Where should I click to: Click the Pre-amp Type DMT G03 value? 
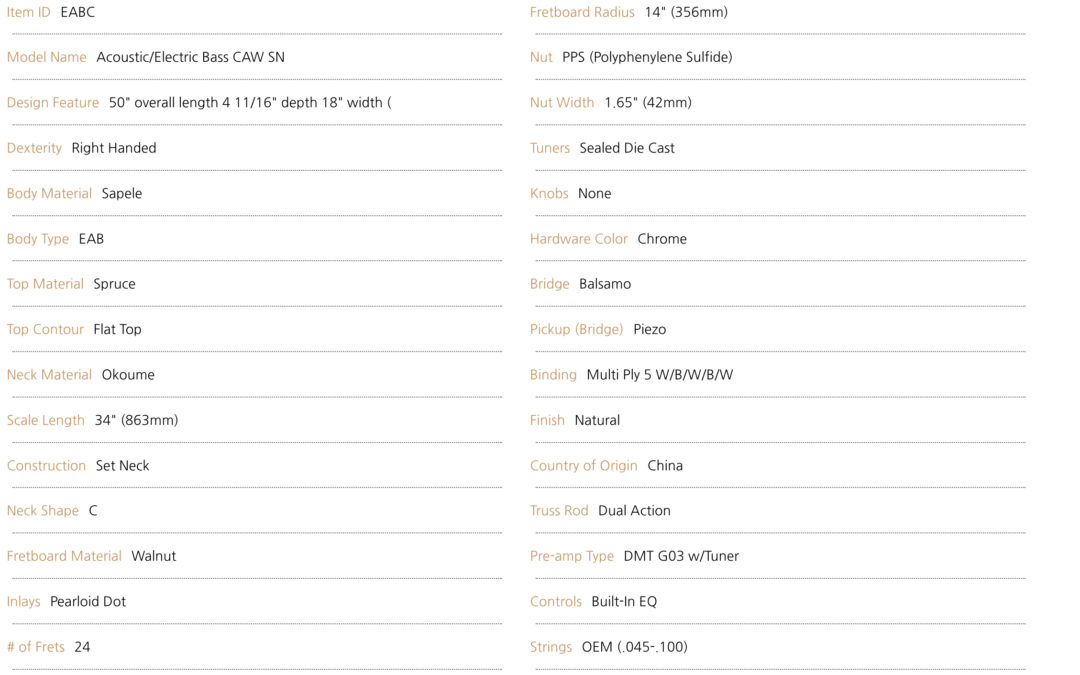pos(681,556)
